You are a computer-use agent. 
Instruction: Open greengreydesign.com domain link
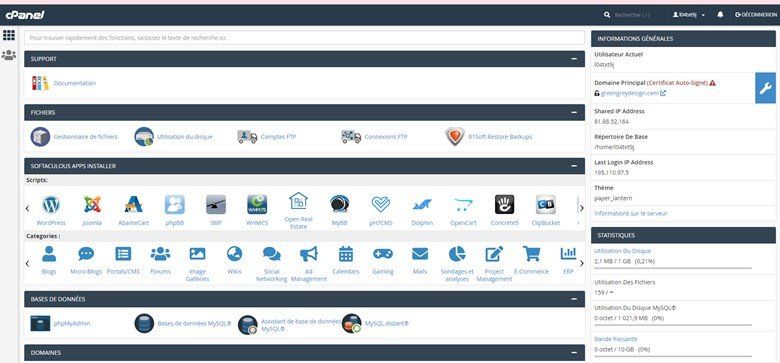tap(629, 93)
